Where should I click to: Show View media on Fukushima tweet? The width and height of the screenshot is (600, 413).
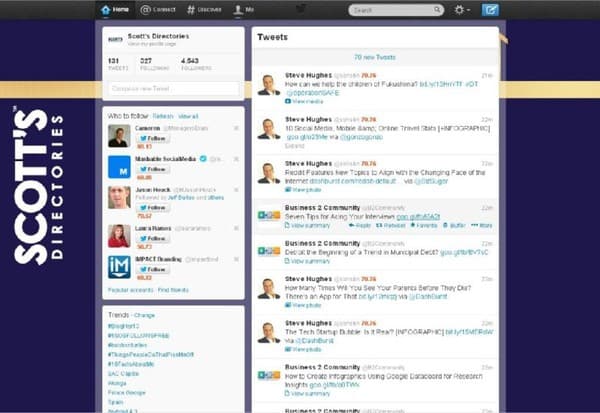[303, 101]
